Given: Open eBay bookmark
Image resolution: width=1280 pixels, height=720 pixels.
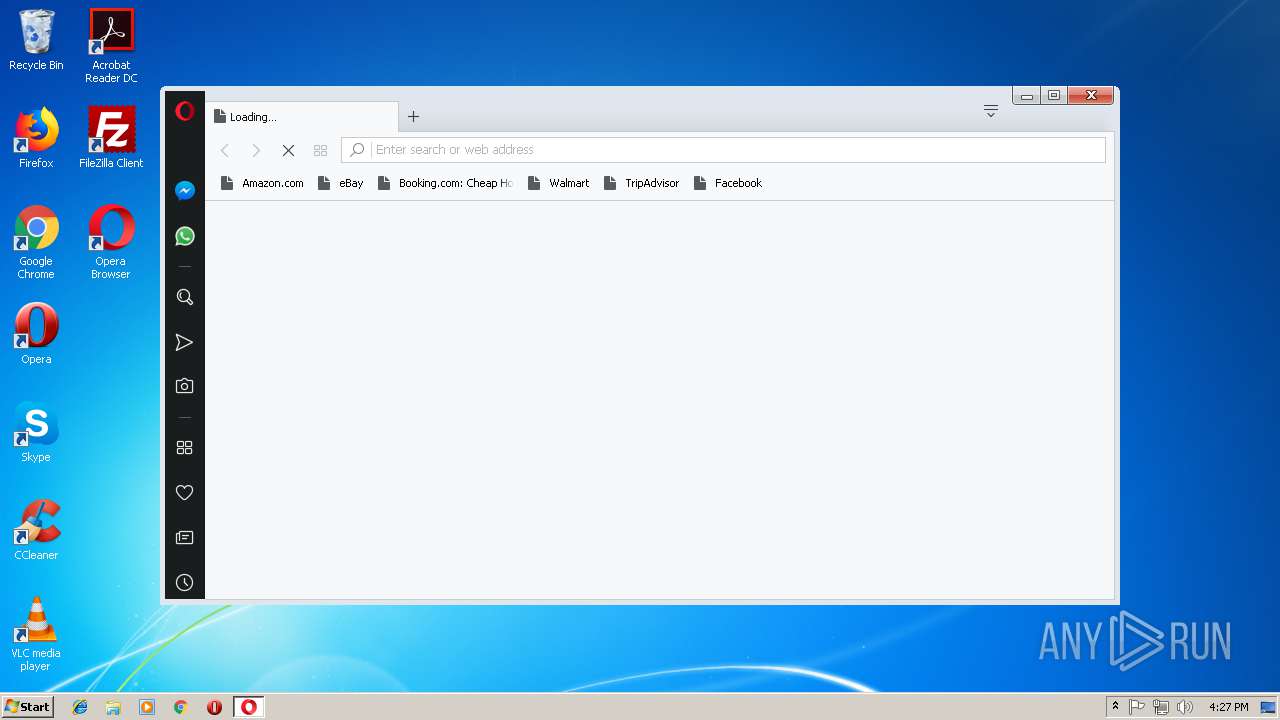Looking at the screenshot, I should (340, 183).
